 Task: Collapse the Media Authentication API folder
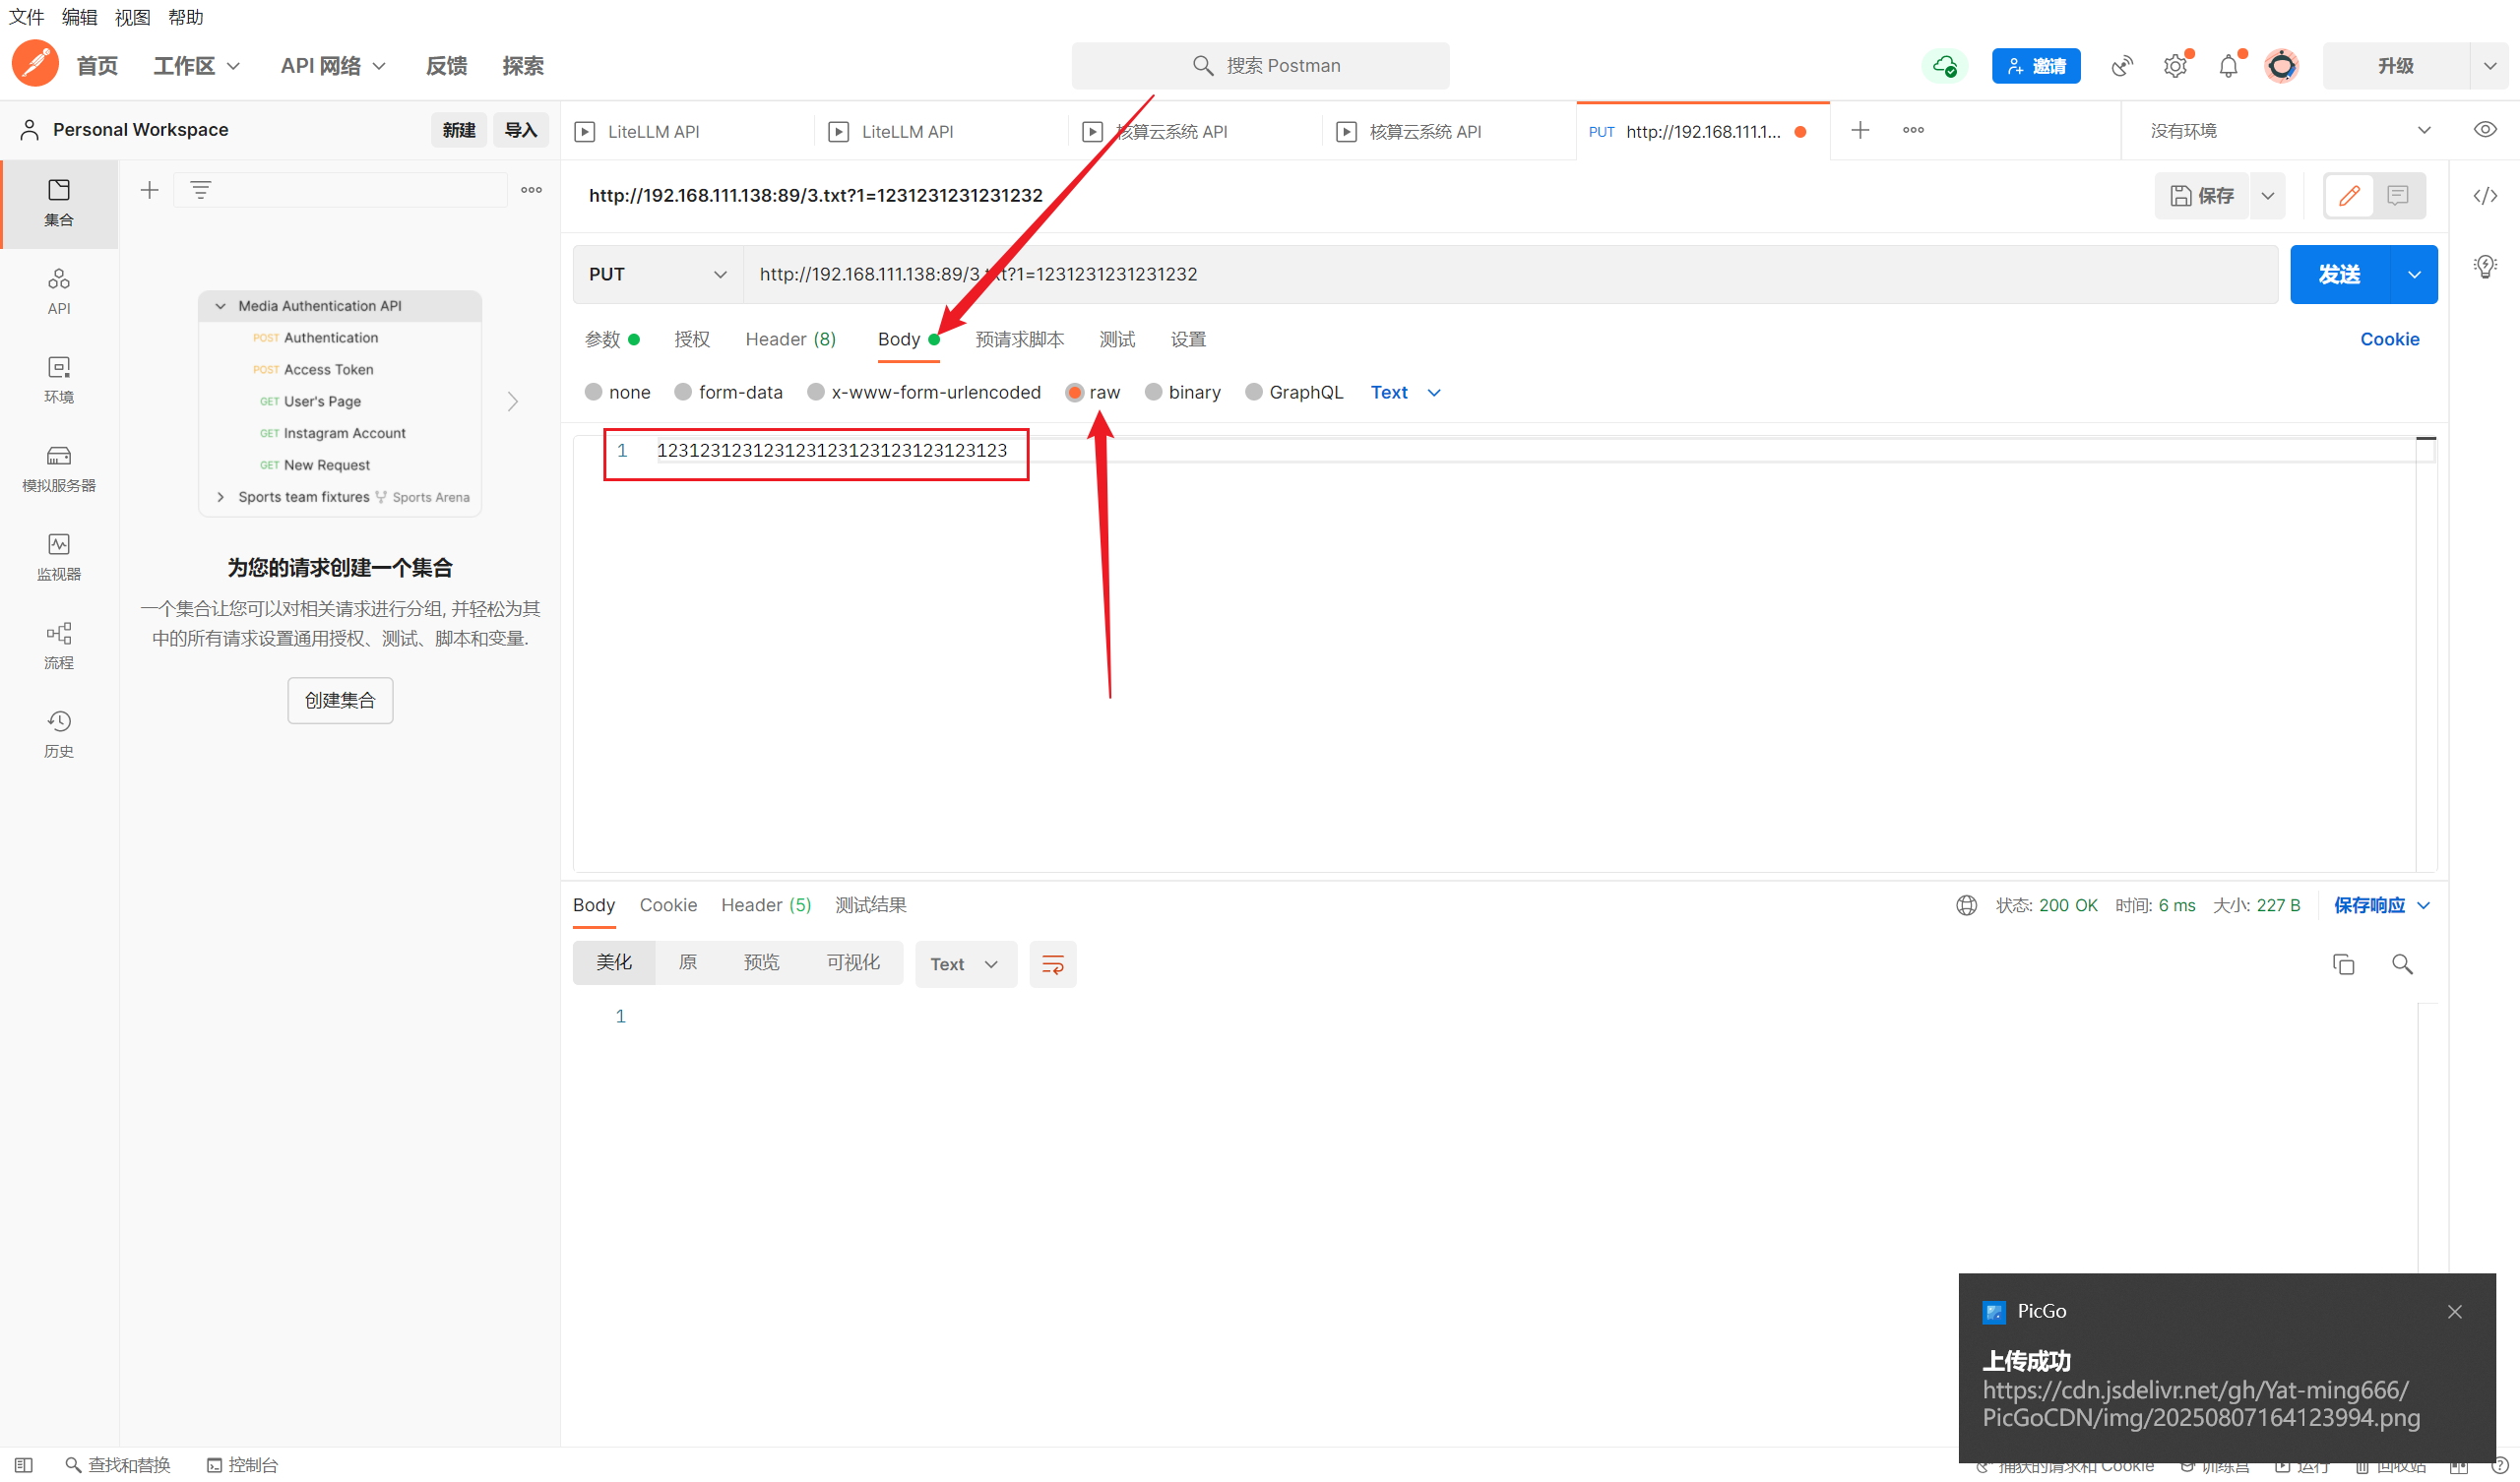point(221,306)
